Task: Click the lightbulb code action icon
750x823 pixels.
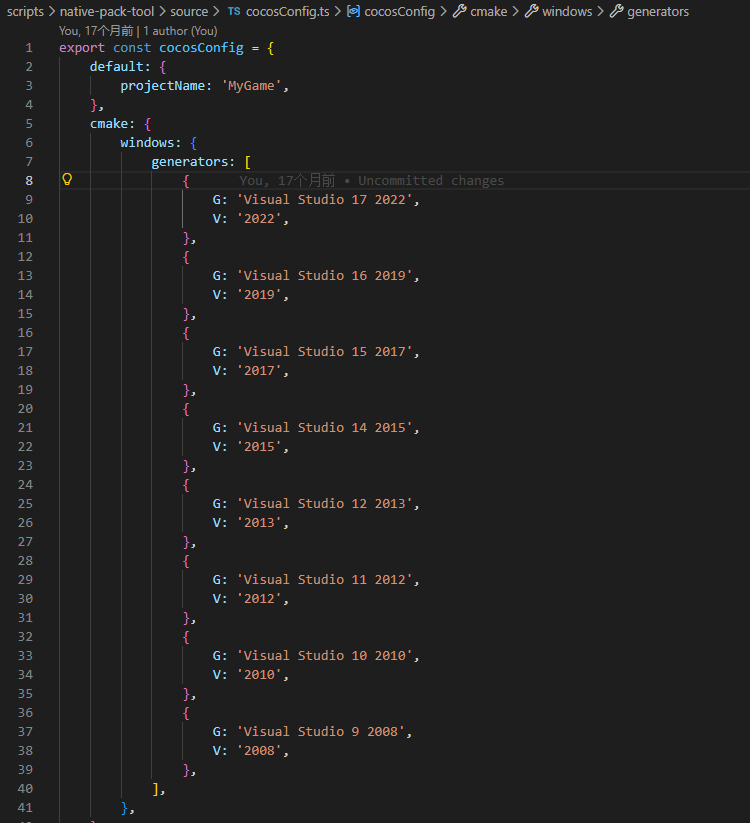Action: pos(68,180)
